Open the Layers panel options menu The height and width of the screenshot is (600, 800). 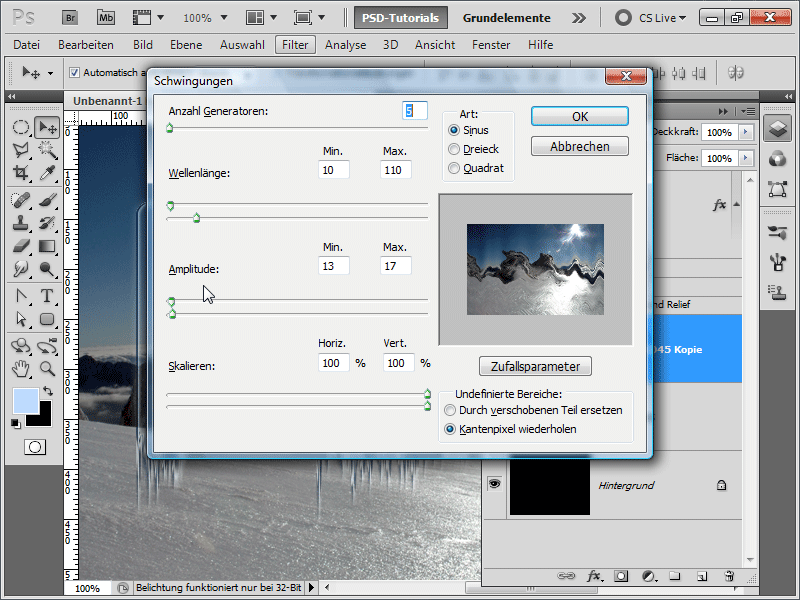pyautogui.click(x=748, y=111)
